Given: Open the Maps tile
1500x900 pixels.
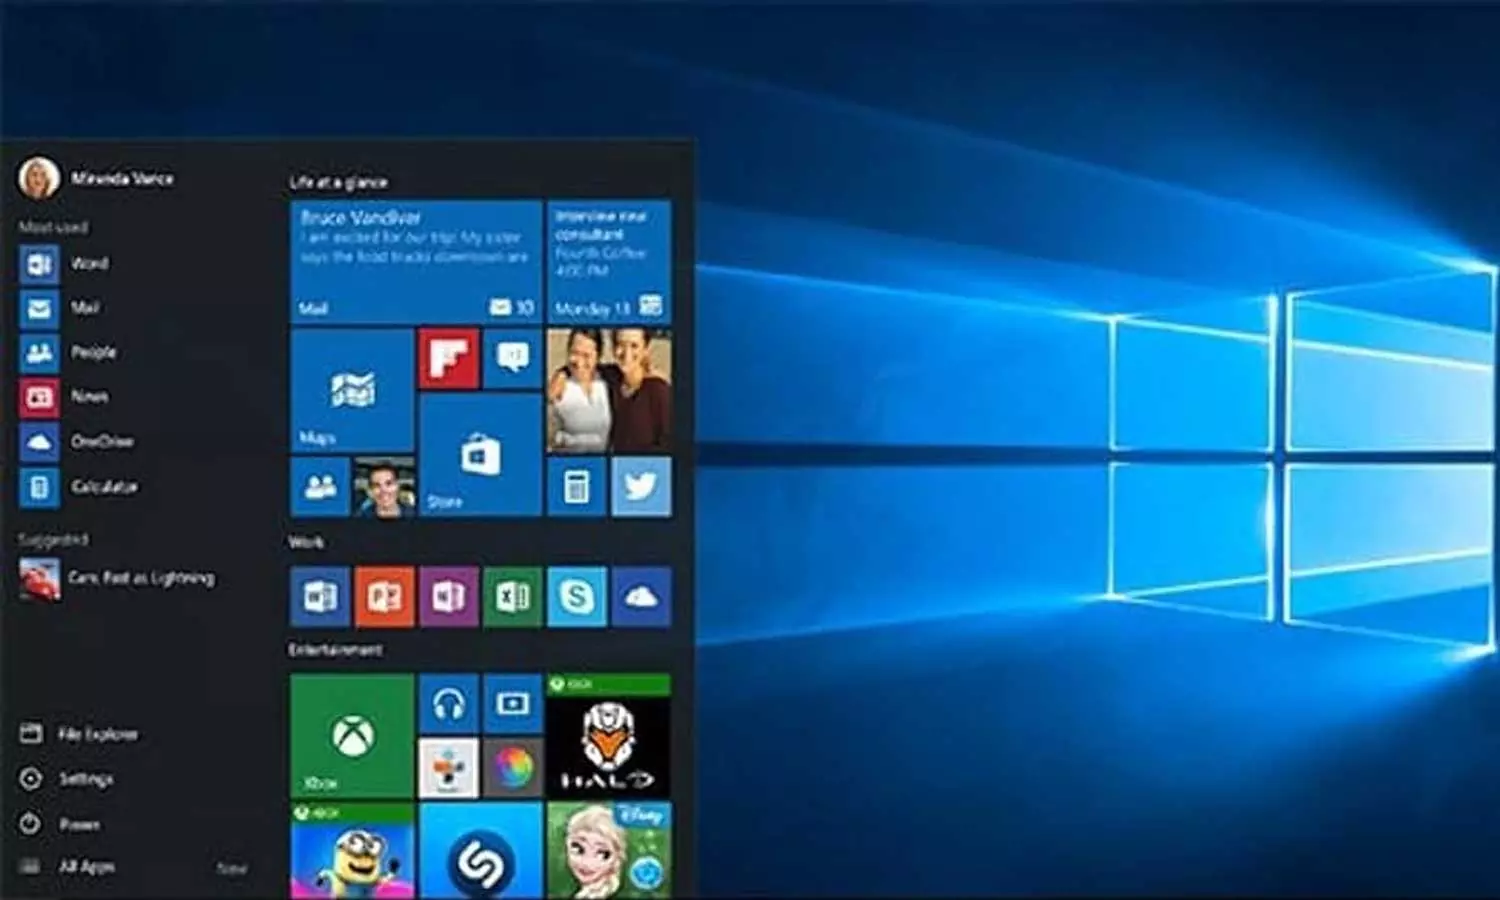Looking at the screenshot, I should coord(351,390).
